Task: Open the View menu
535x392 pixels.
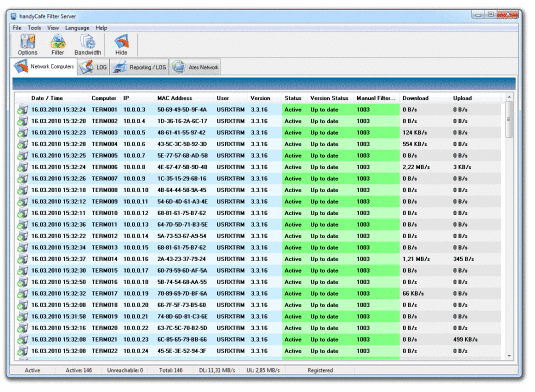Action: [53, 28]
